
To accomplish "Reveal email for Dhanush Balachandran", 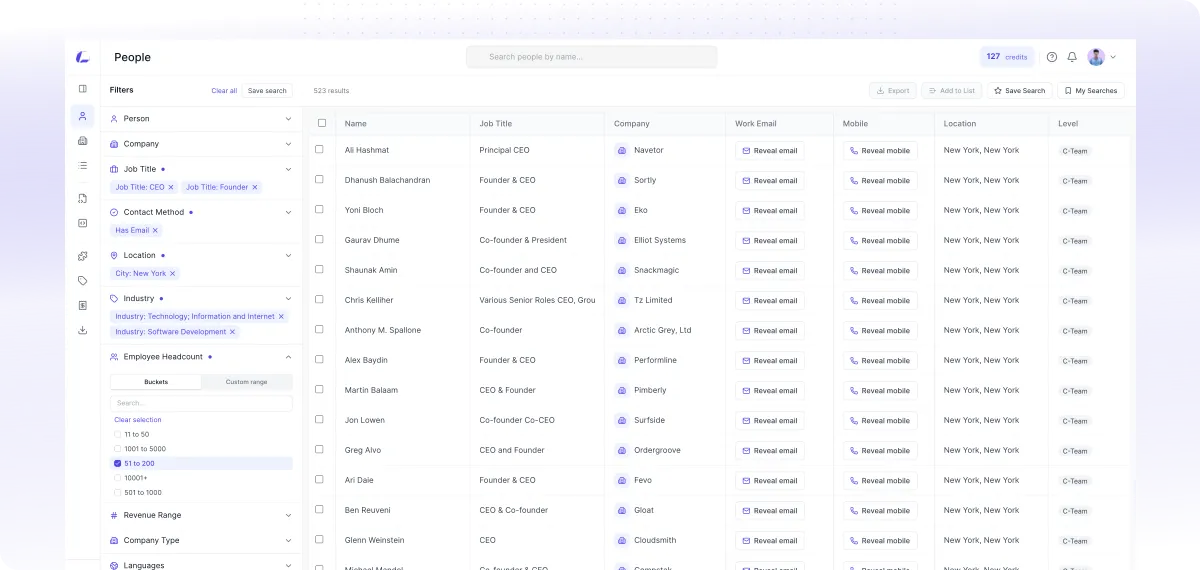I will (769, 181).
